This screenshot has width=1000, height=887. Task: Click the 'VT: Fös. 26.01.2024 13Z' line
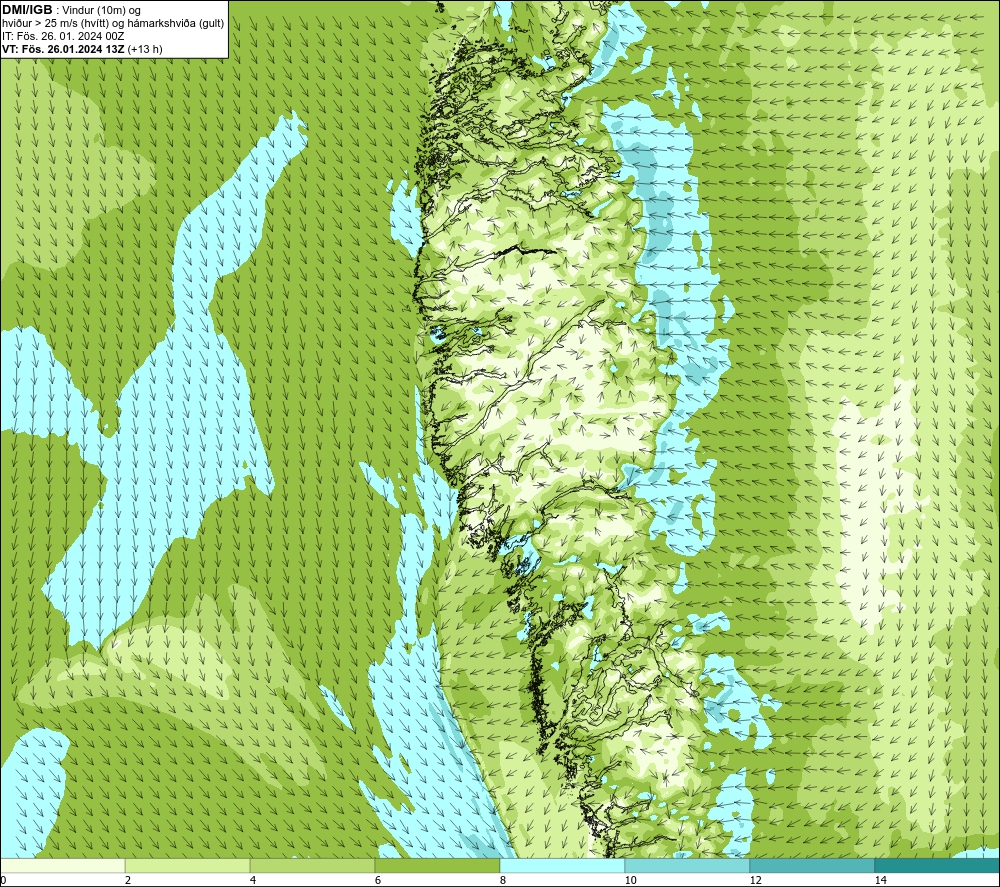63,49
